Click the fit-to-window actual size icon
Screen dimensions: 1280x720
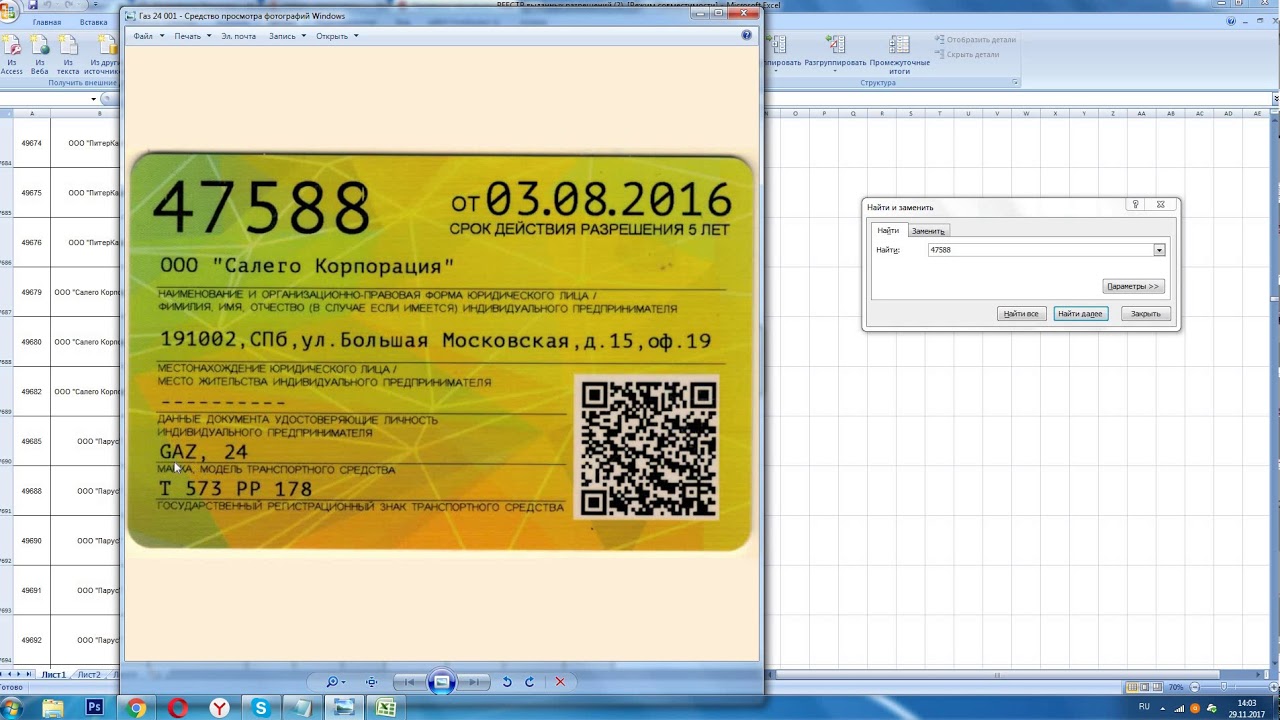(371, 682)
